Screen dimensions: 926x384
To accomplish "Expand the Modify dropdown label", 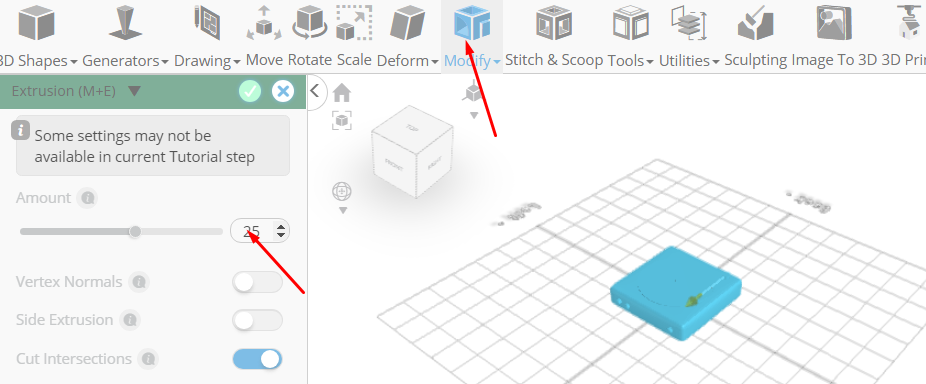I will coord(472,60).
